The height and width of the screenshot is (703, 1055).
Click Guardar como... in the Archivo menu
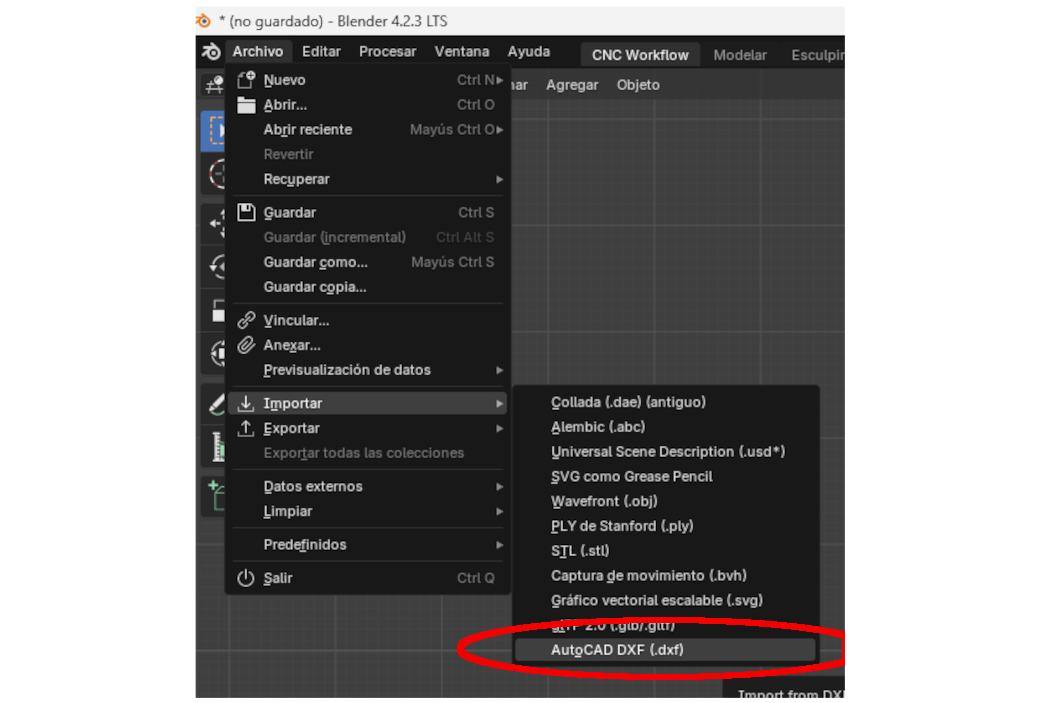click(x=315, y=262)
